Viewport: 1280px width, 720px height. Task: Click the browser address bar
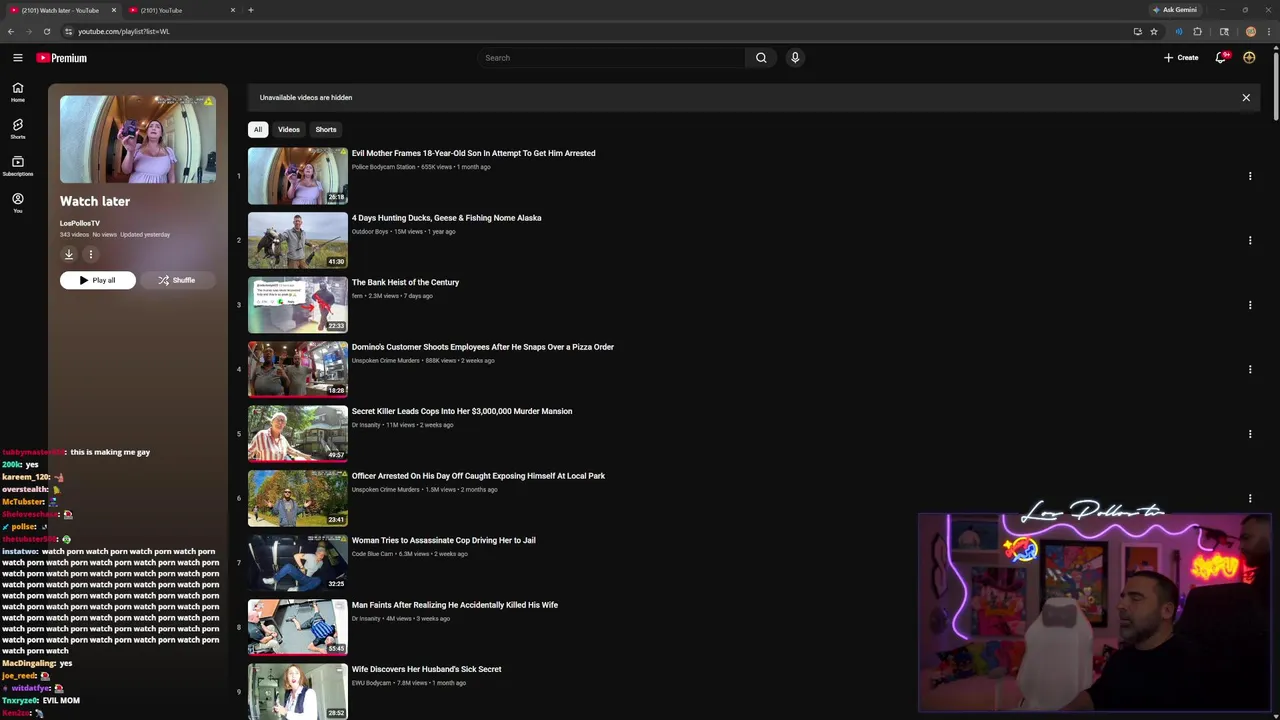pyautogui.click(x=600, y=31)
